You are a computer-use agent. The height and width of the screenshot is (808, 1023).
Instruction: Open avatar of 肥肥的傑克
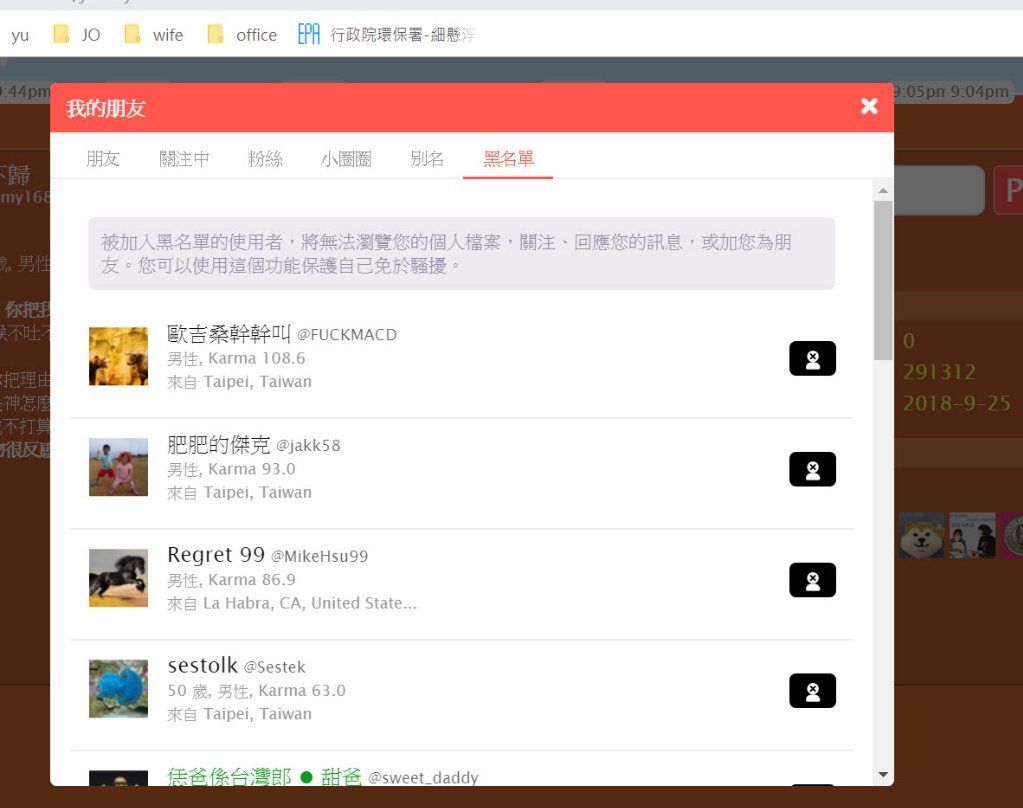[x=118, y=467]
